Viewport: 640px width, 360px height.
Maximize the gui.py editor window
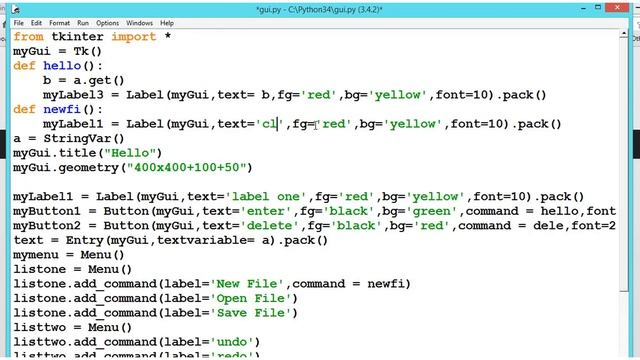598,8
